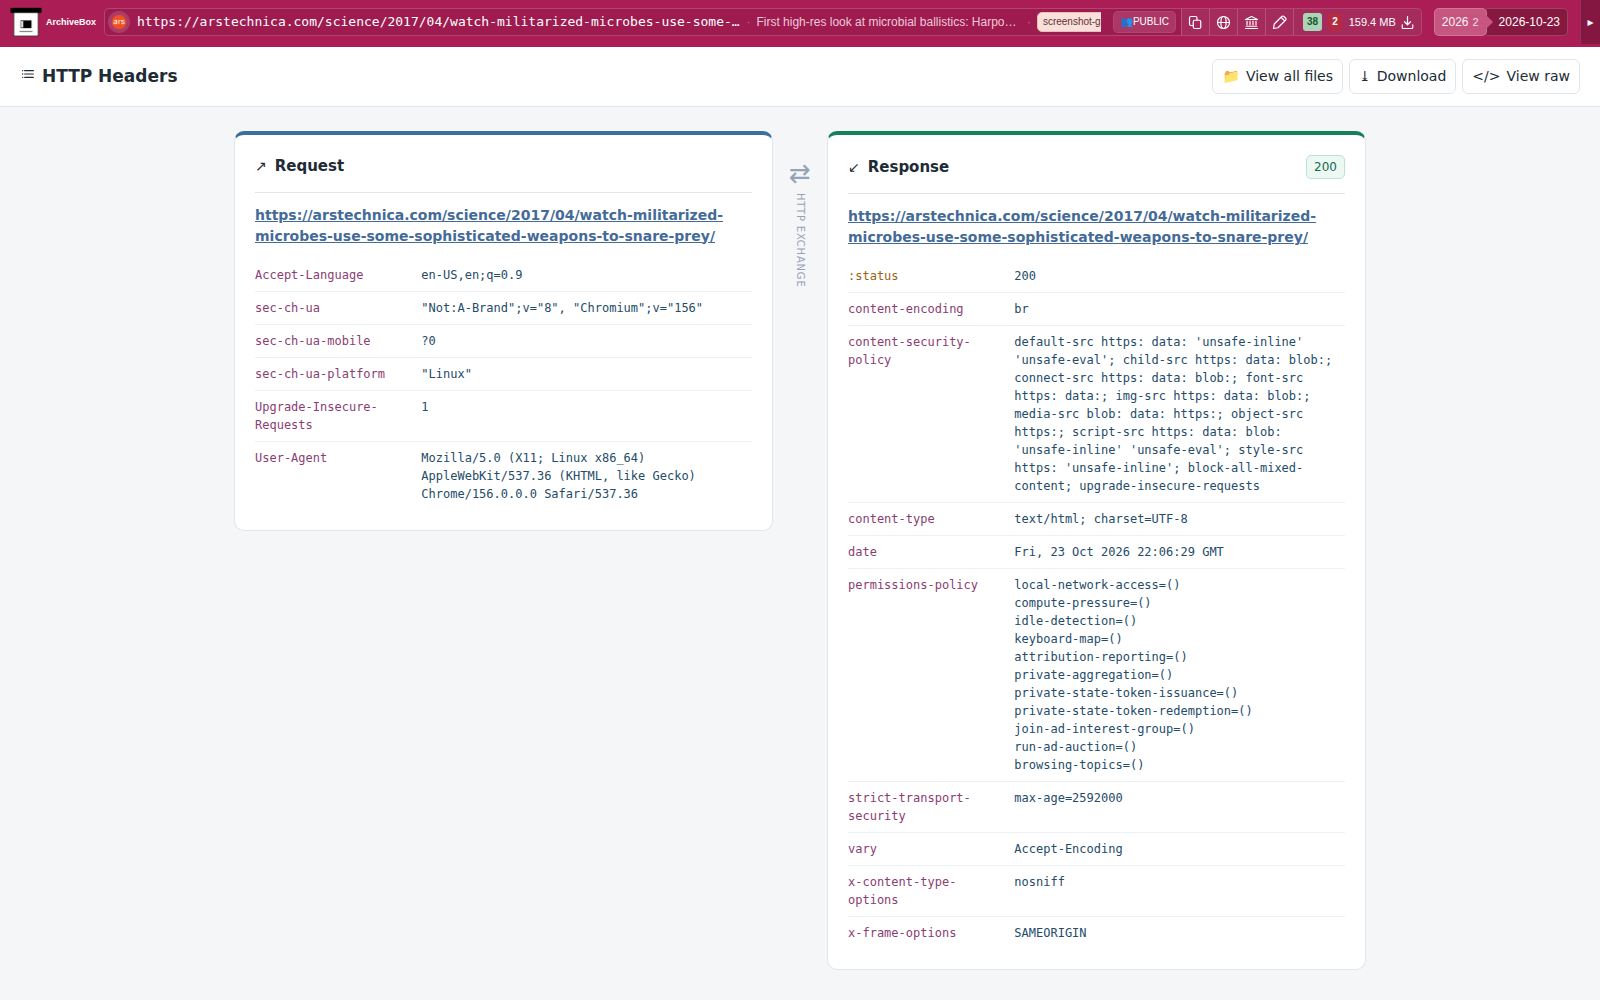The image size is (1600, 1000).
Task: Click the vary value Accept-Encoding
Action: (1068, 849)
